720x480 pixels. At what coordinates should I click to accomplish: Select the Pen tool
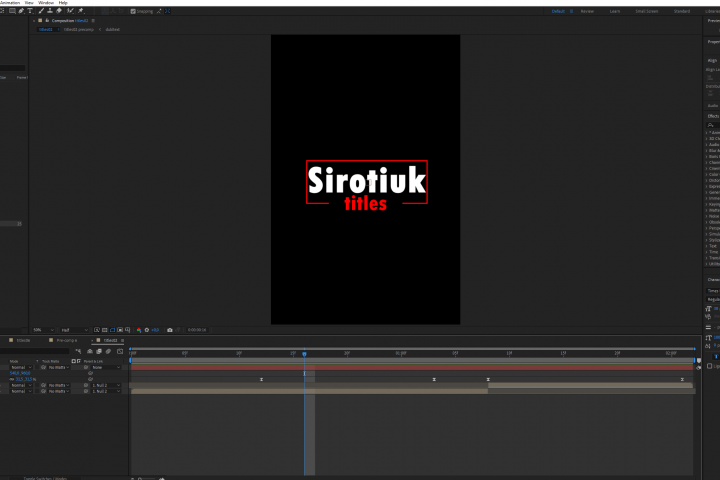21,11
